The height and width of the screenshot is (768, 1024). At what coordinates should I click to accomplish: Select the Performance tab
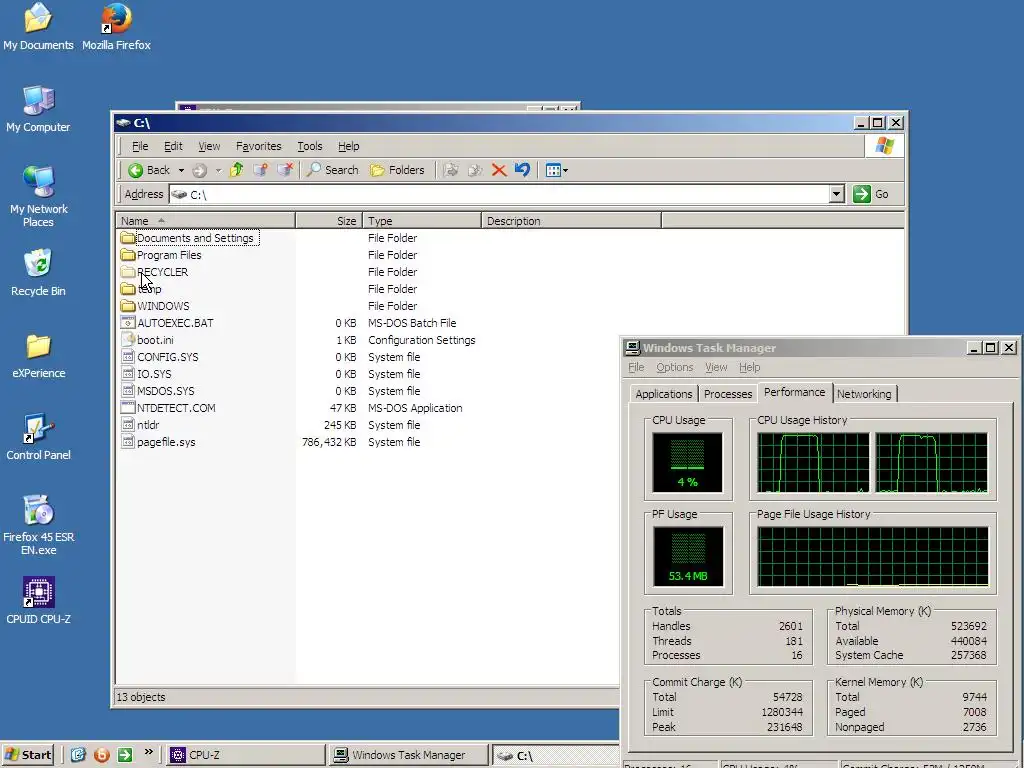tap(794, 392)
